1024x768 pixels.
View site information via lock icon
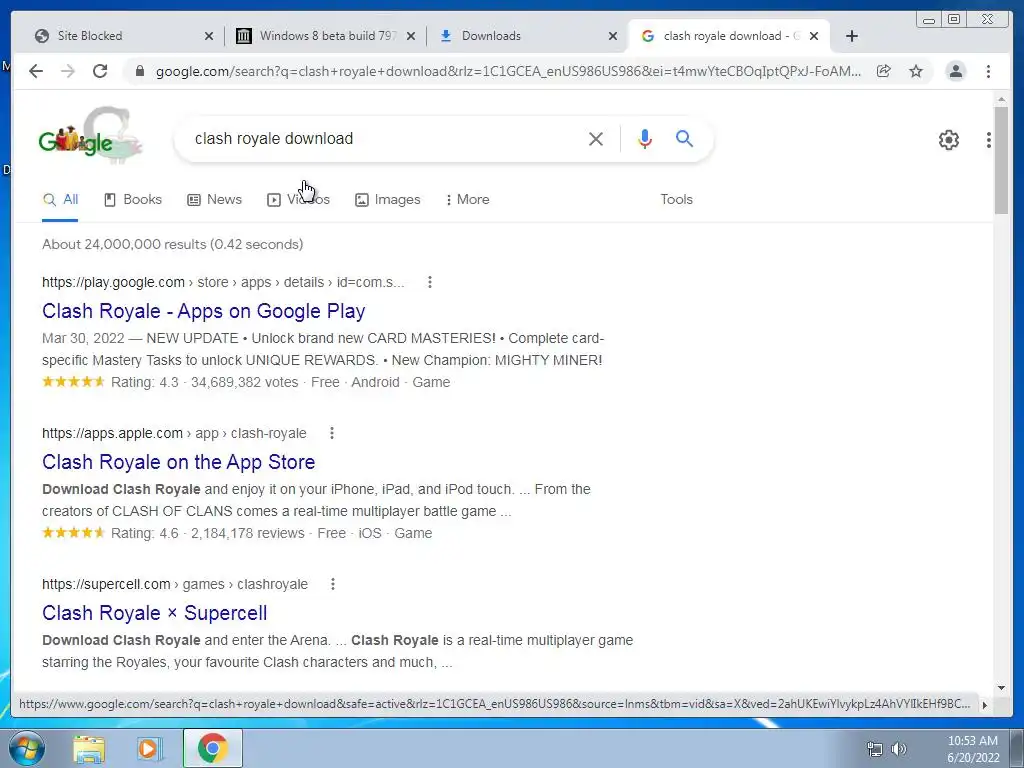tap(139, 71)
